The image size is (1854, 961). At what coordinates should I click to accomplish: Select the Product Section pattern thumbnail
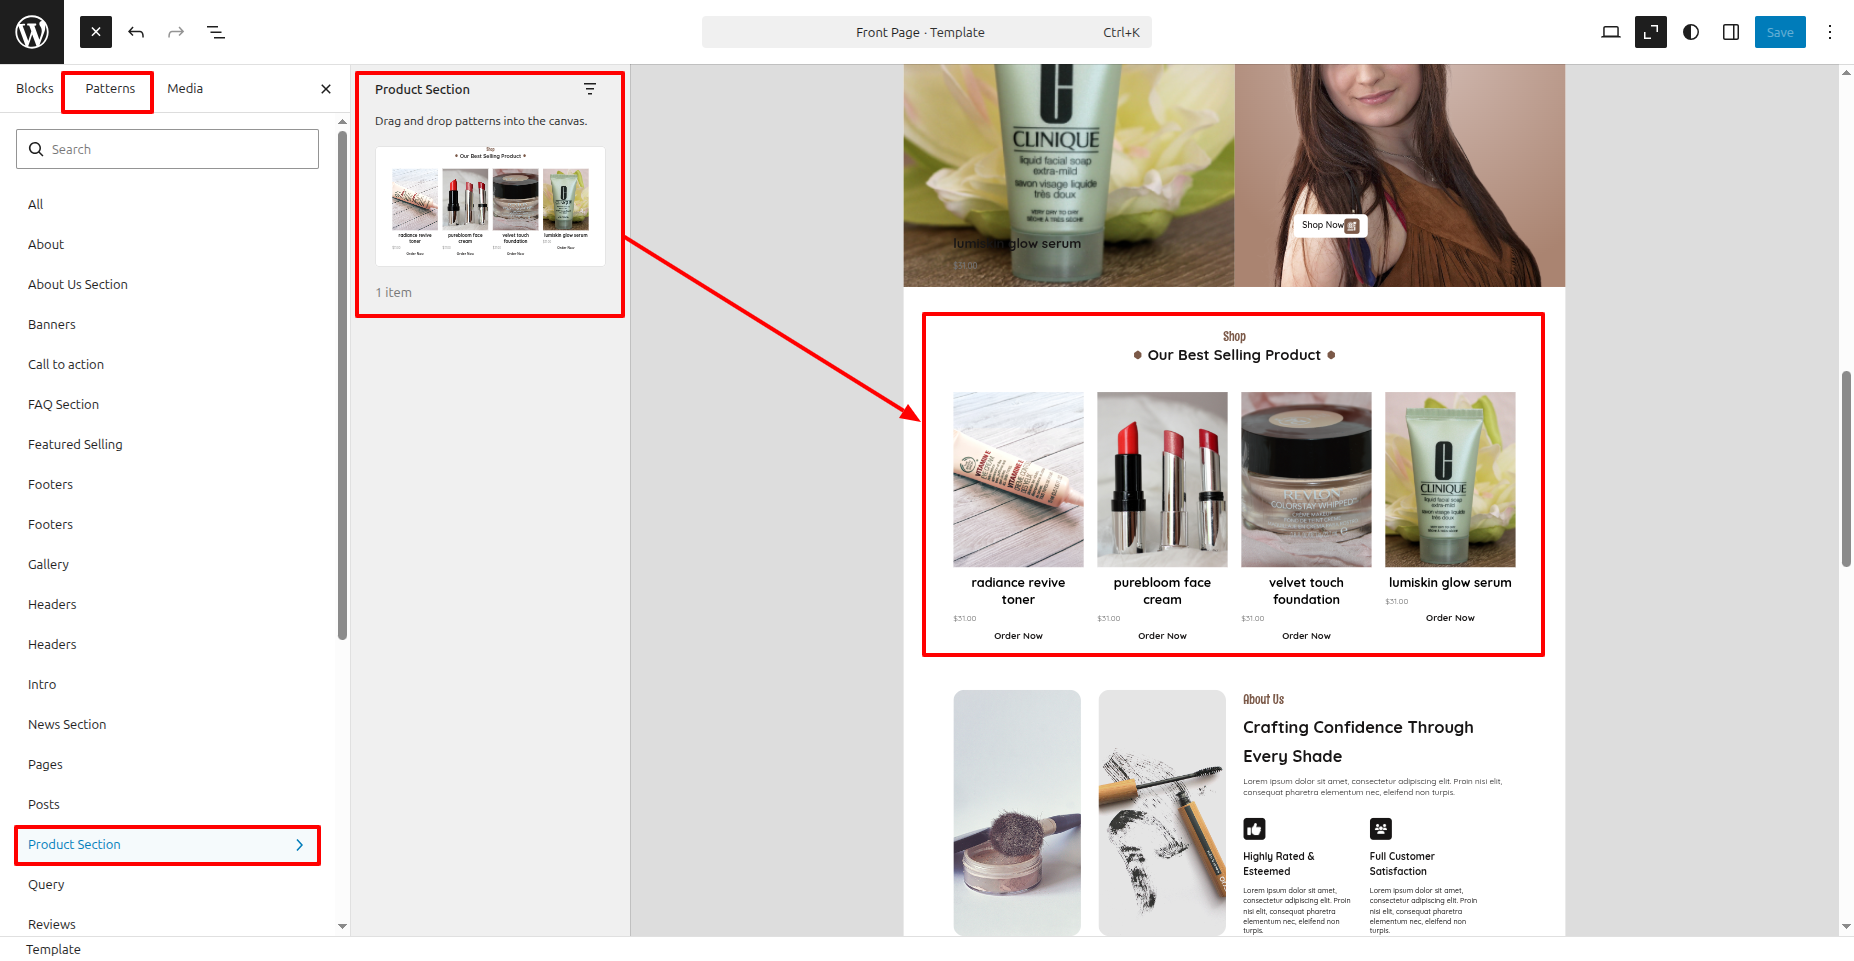coord(490,206)
